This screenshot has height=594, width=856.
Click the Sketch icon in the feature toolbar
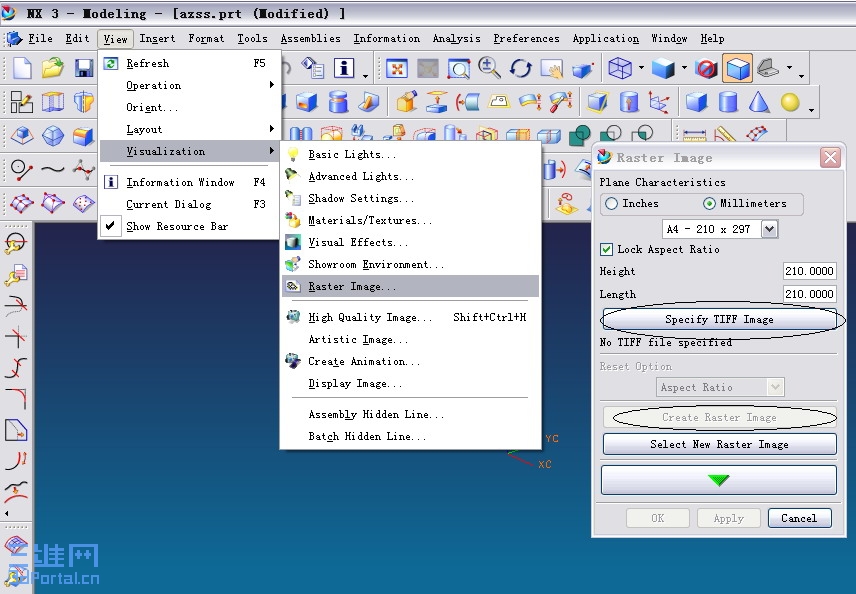tap(22, 102)
